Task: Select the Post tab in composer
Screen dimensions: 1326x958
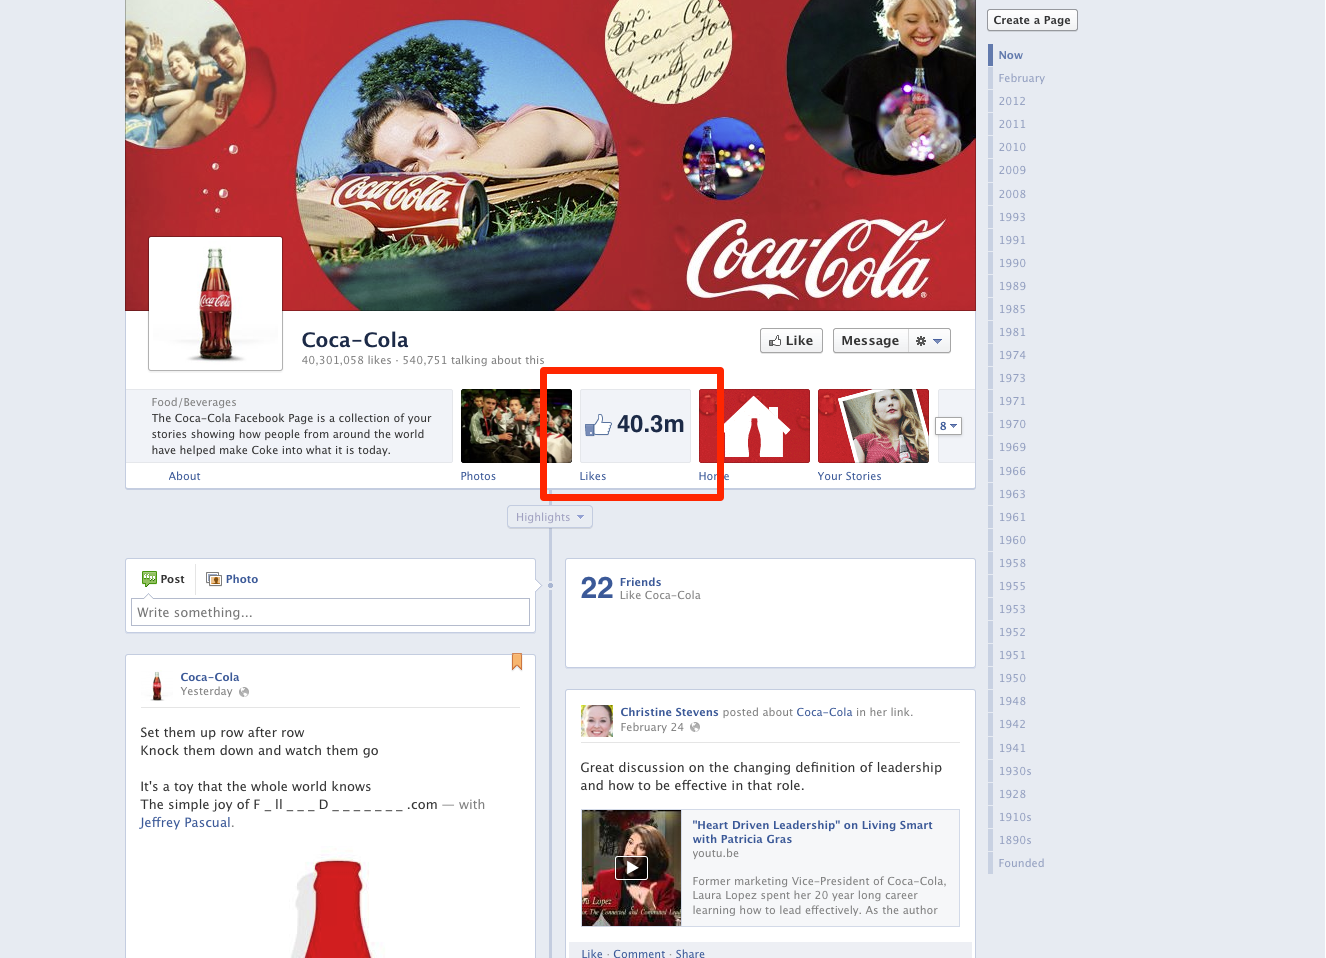Action: tap(163, 579)
